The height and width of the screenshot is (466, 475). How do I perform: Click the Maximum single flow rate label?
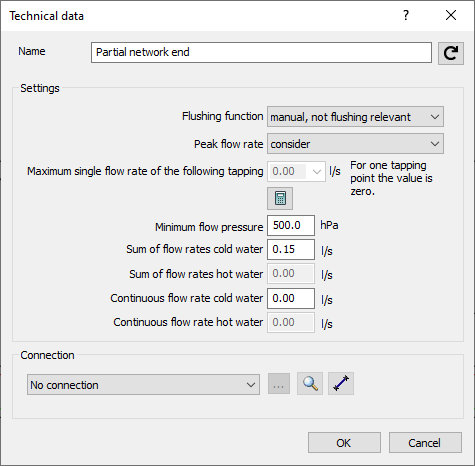click(x=145, y=171)
